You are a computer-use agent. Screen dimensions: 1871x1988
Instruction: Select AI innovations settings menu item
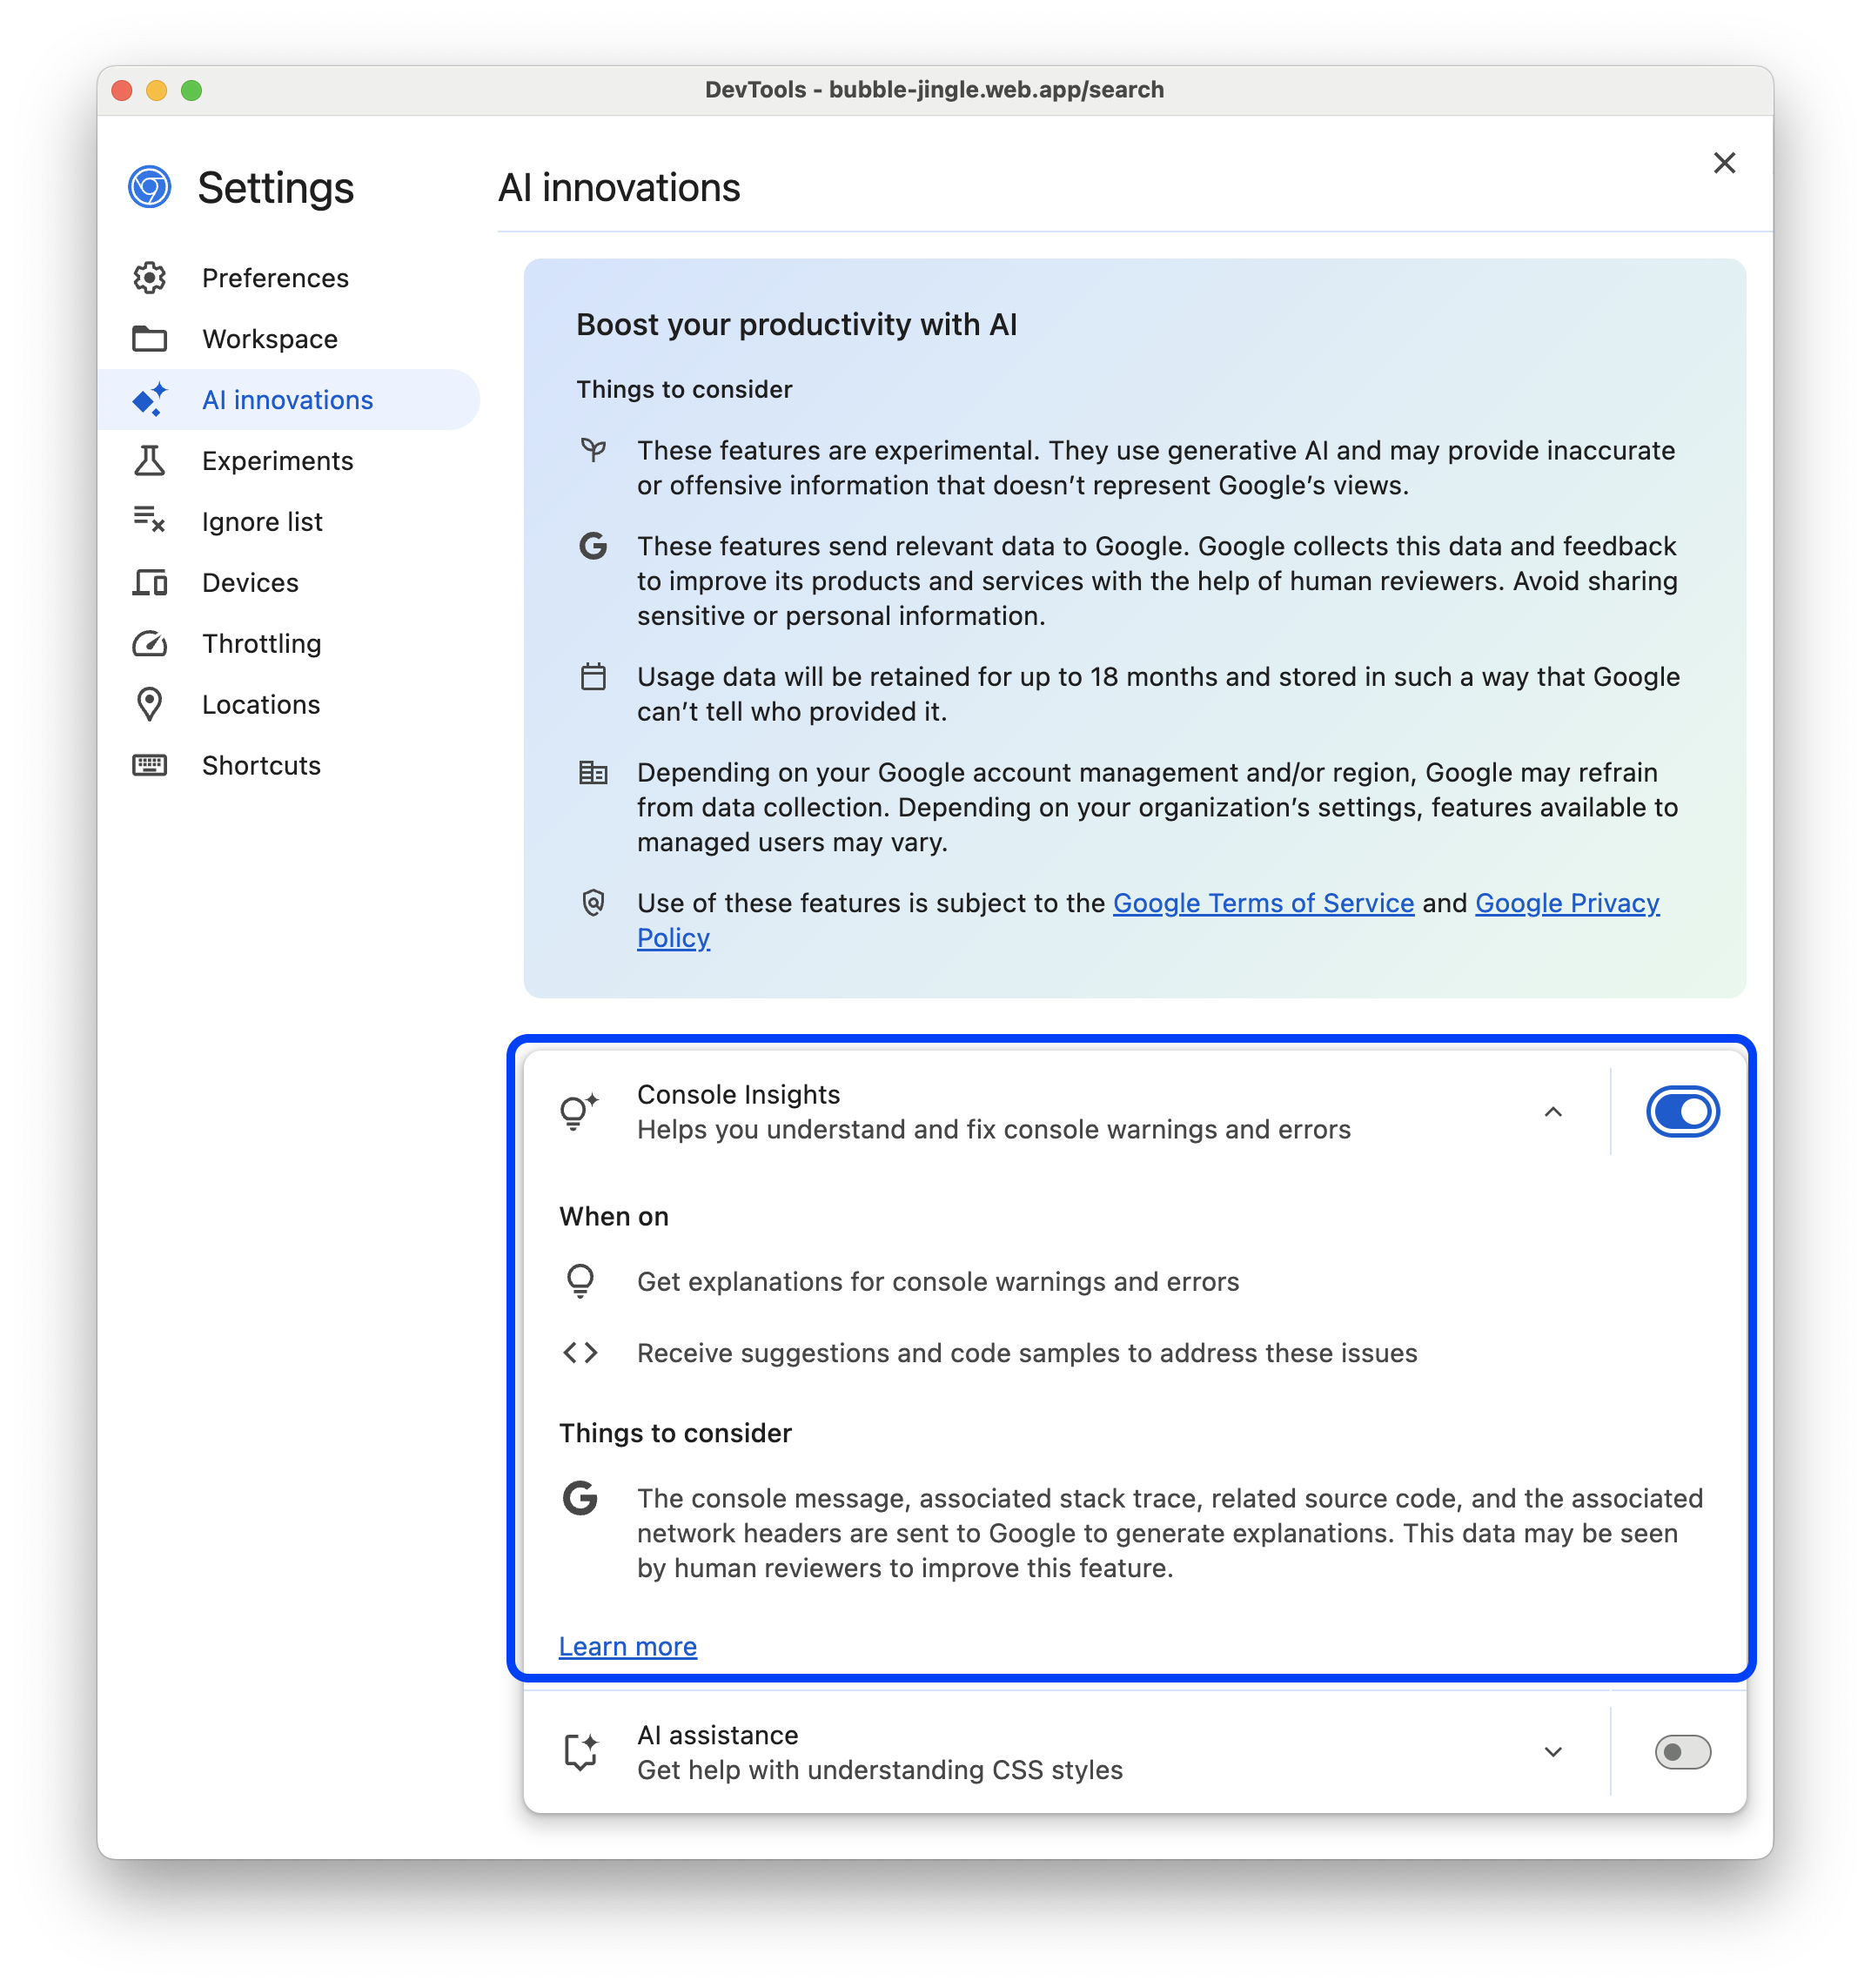[286, 400]
